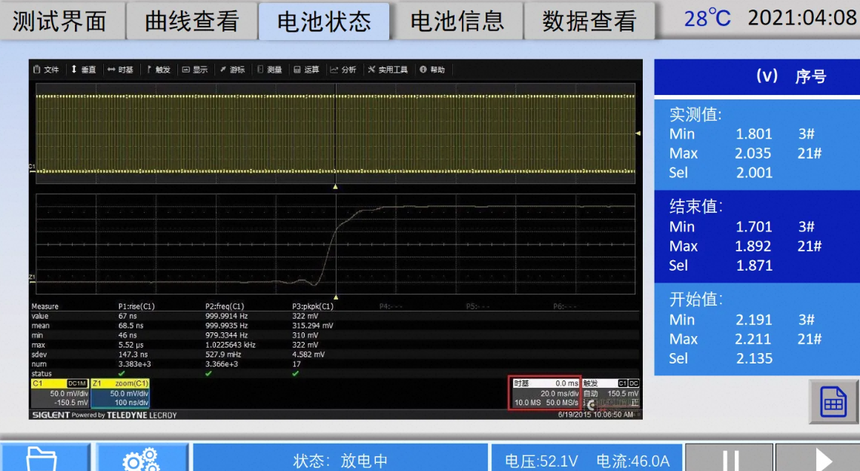
Task: Open the 运算 math menu
Action: point(306,70)
